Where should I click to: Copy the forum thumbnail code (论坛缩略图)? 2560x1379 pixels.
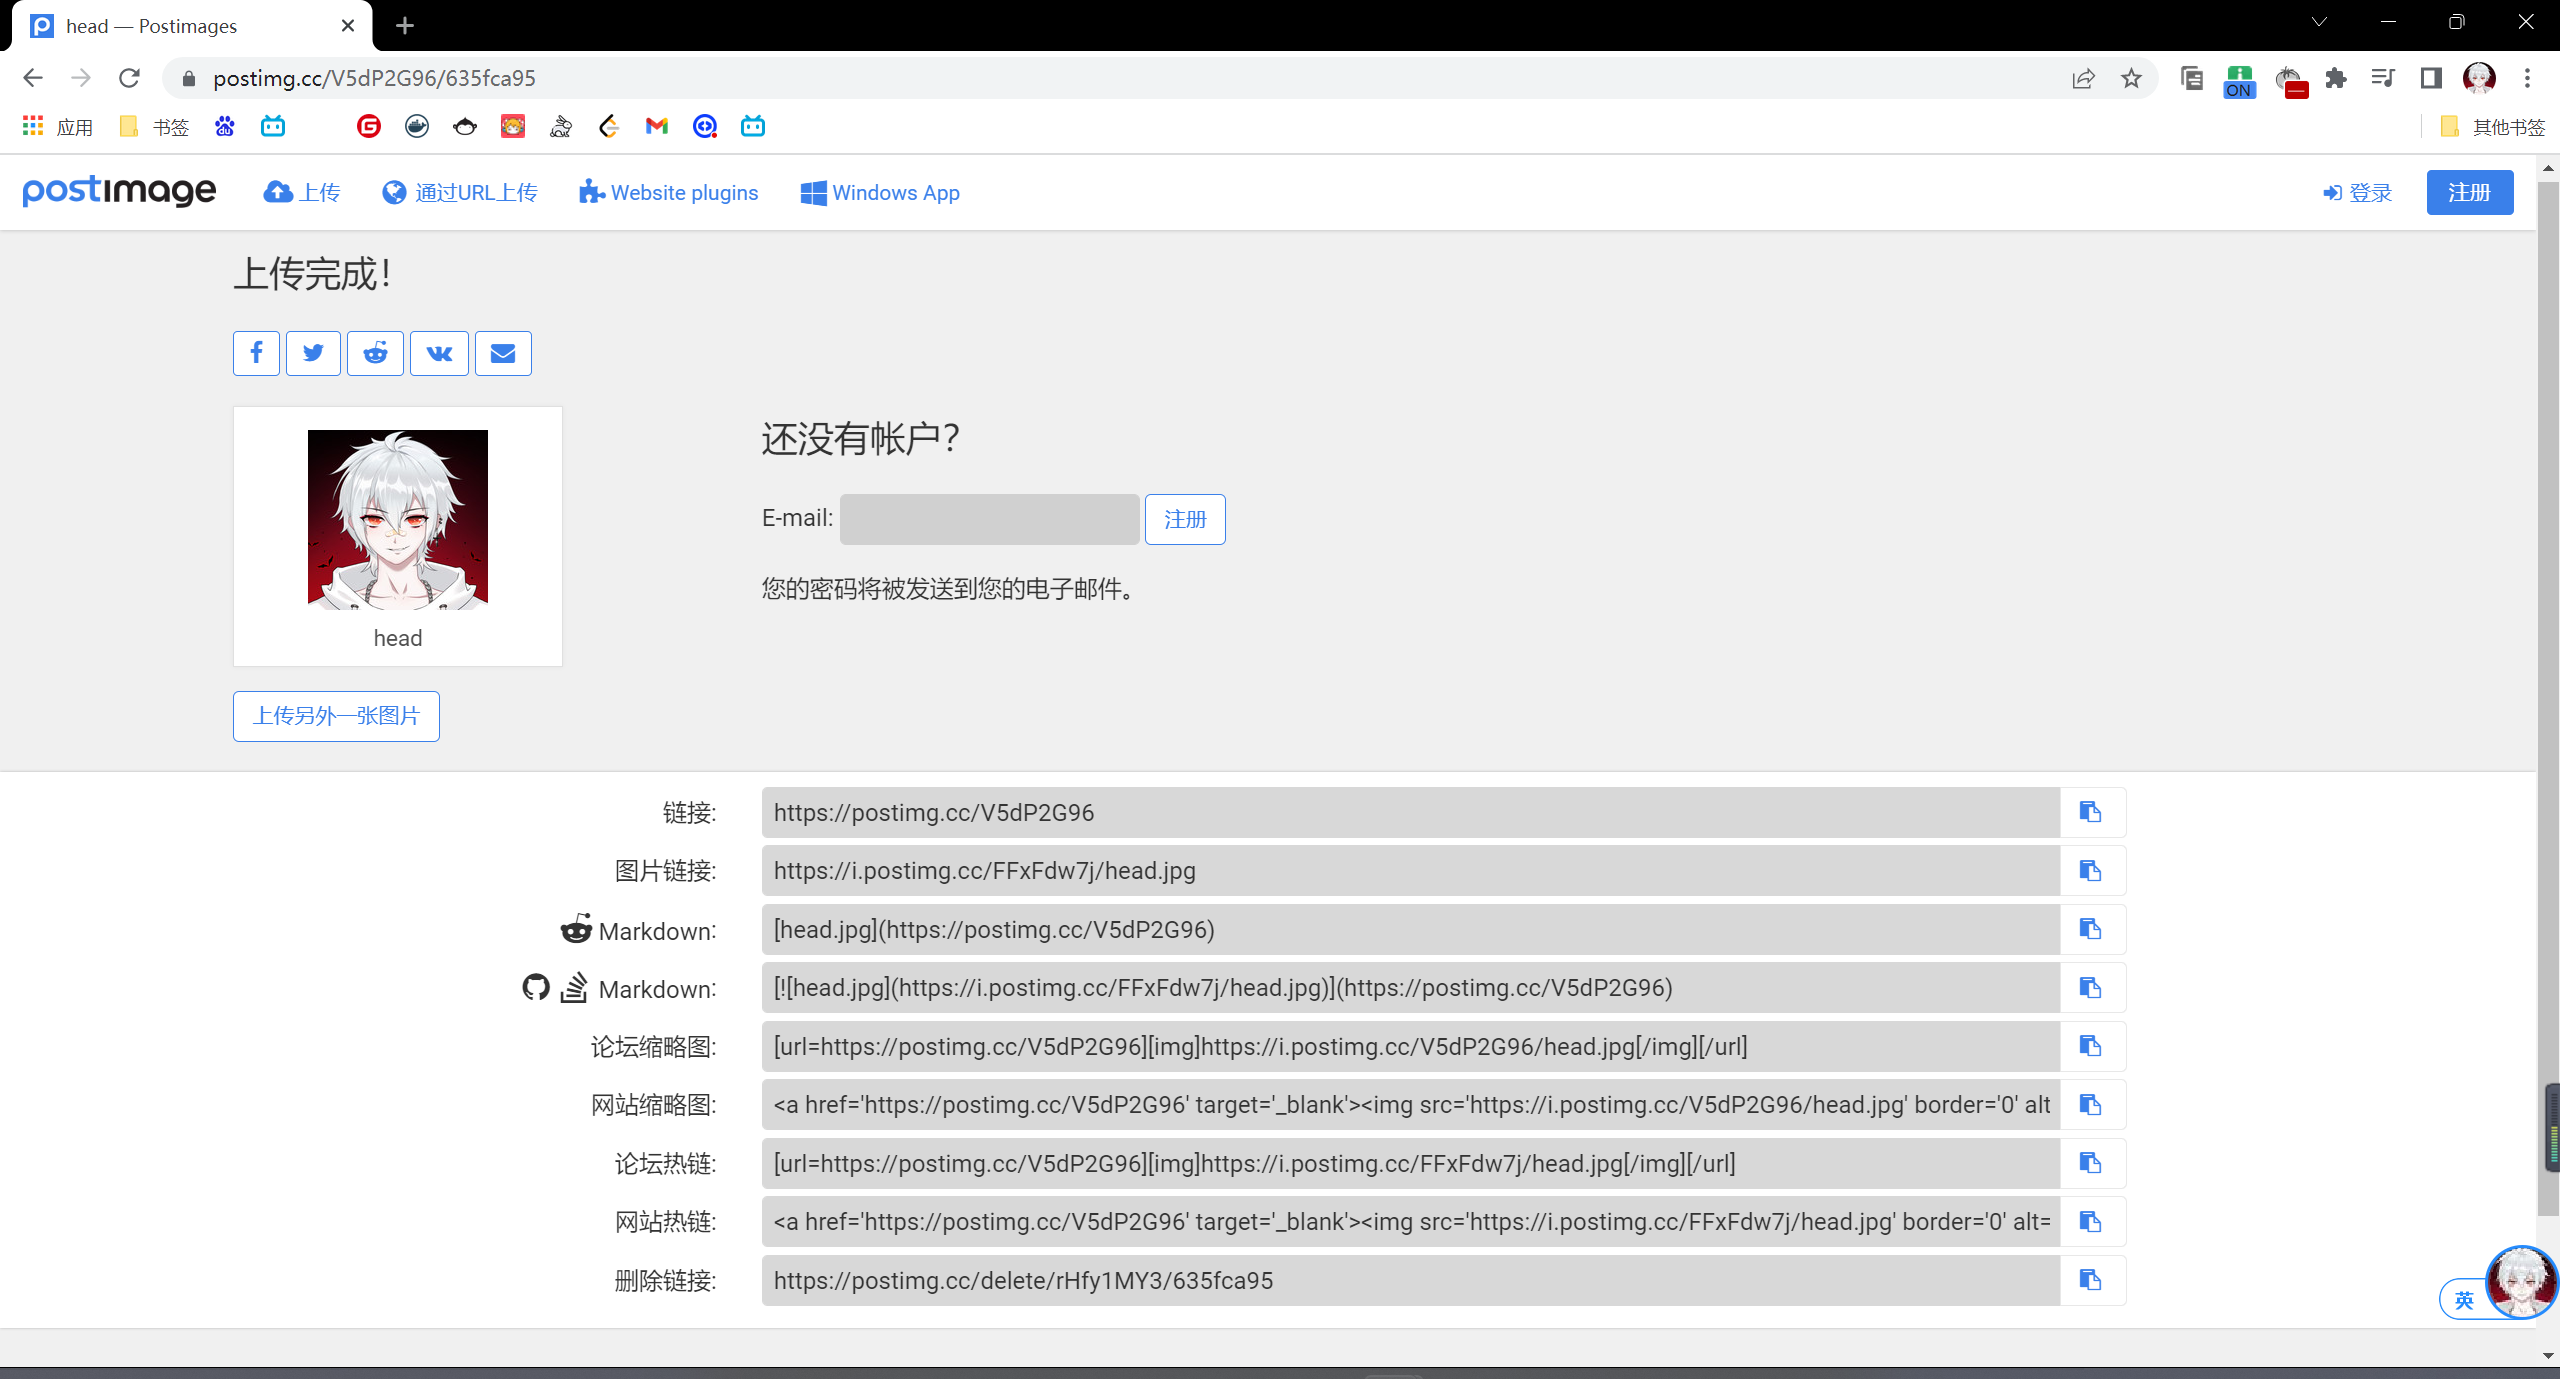tap(2090, 1046)
